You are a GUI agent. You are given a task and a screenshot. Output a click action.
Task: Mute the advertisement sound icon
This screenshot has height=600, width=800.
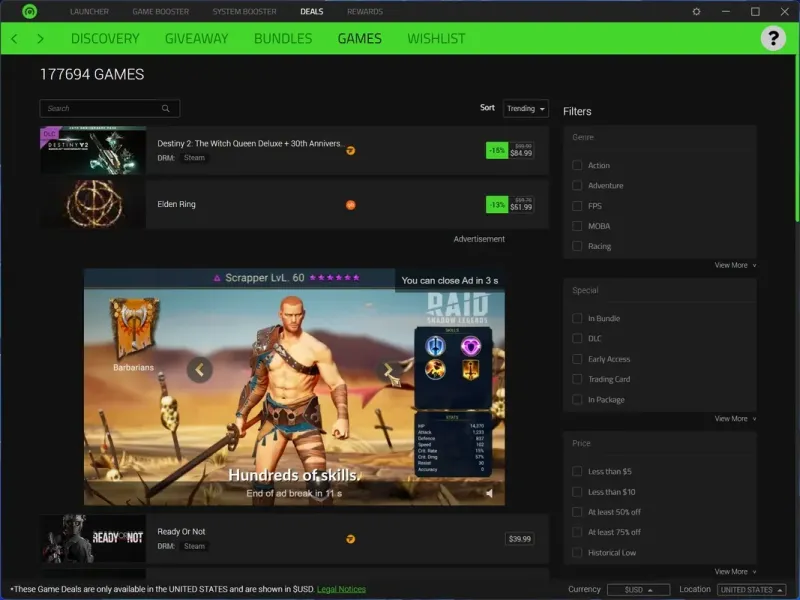click(x=489, y=493)
